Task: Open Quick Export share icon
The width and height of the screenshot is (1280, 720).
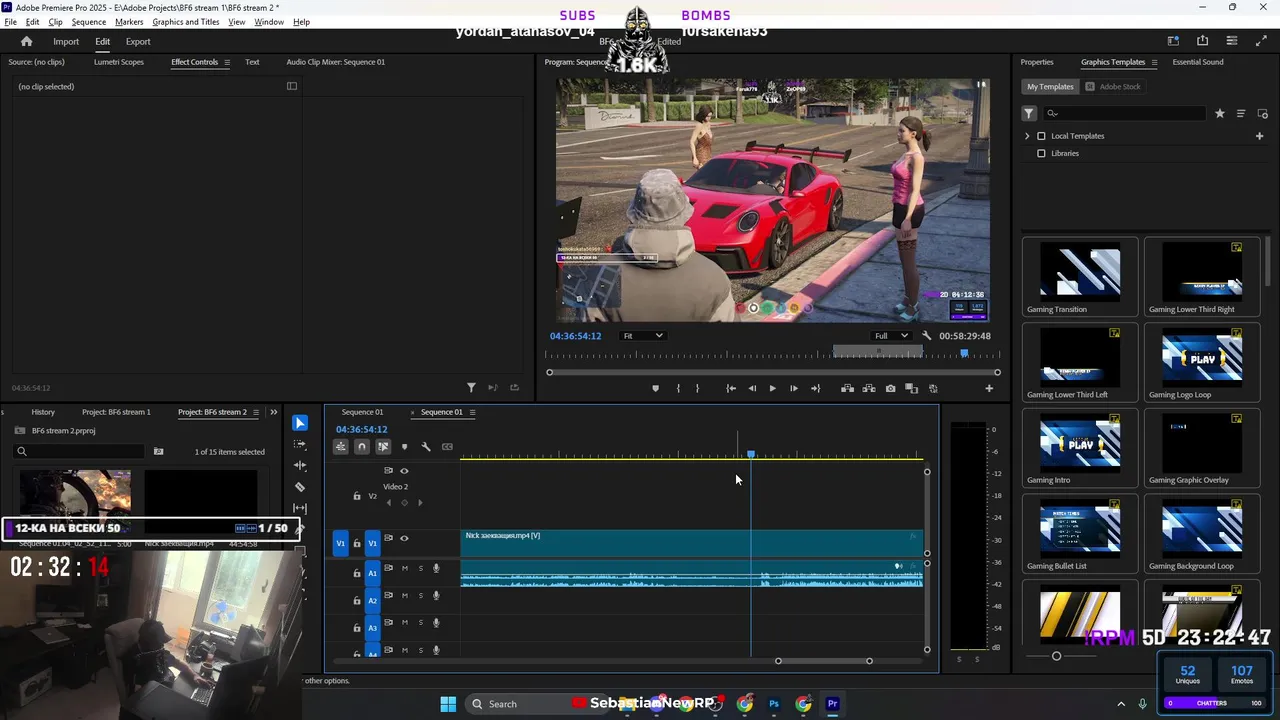Action: [1202, 41]
